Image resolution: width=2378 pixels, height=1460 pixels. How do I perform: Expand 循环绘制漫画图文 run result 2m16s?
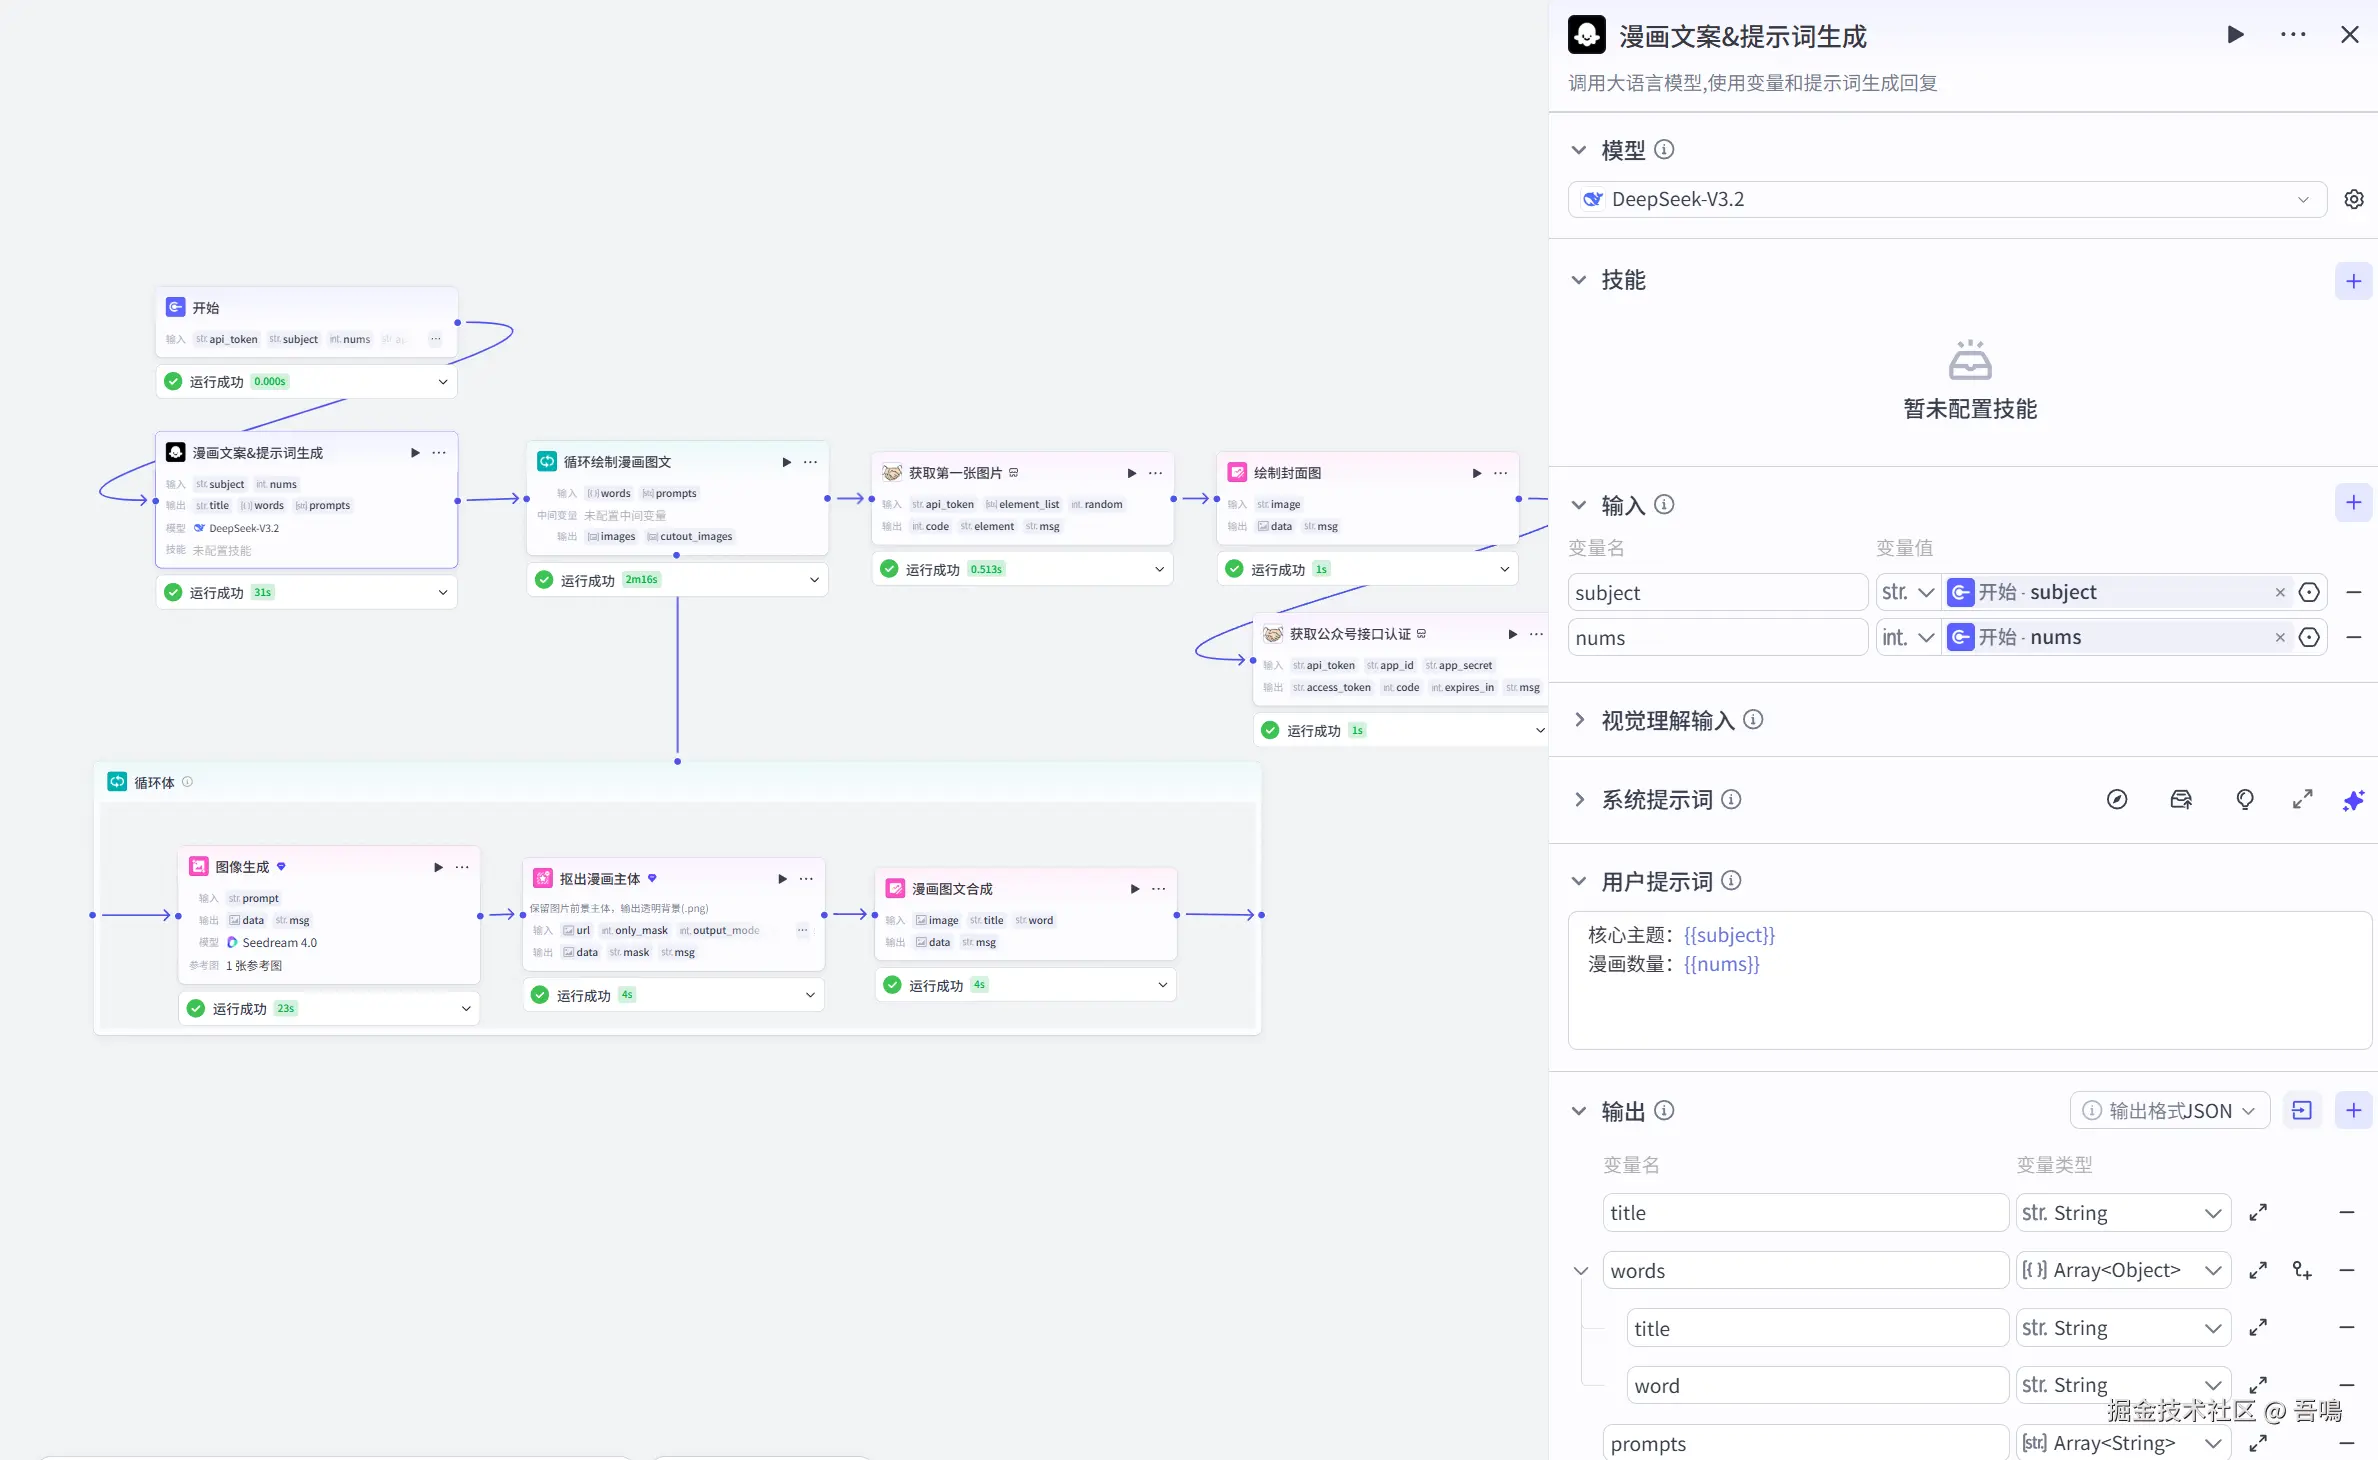pyautogui.click(x=814, y=580)
